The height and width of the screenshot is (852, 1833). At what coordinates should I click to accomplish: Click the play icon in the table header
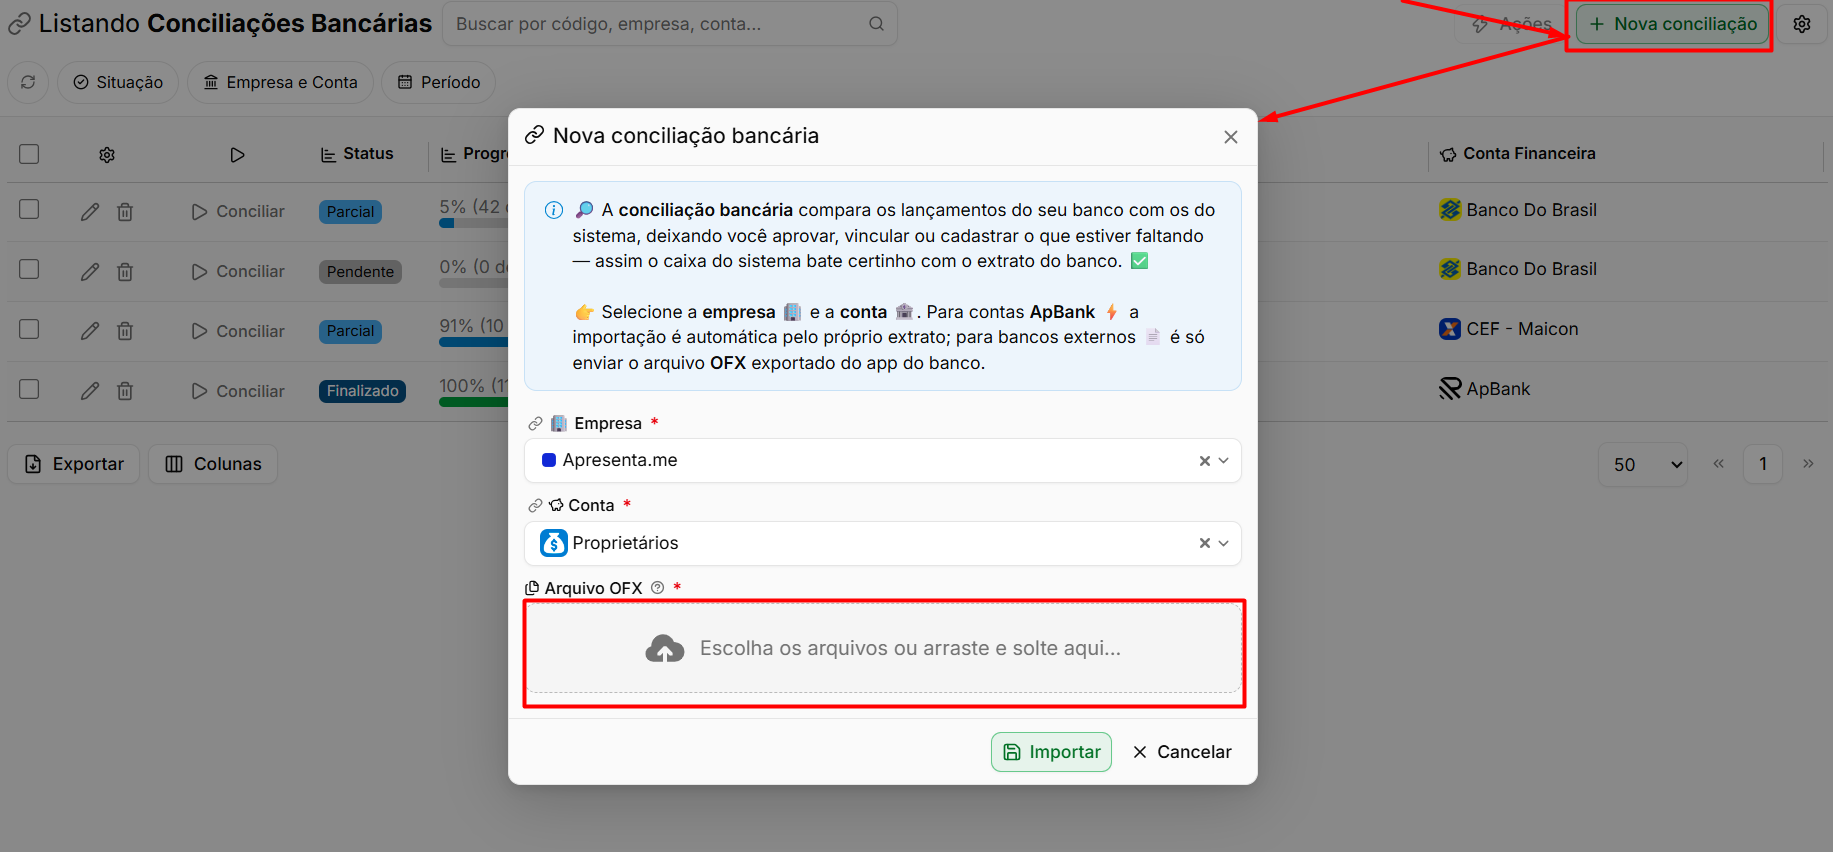pyautogui.click(x=237, y=155)
